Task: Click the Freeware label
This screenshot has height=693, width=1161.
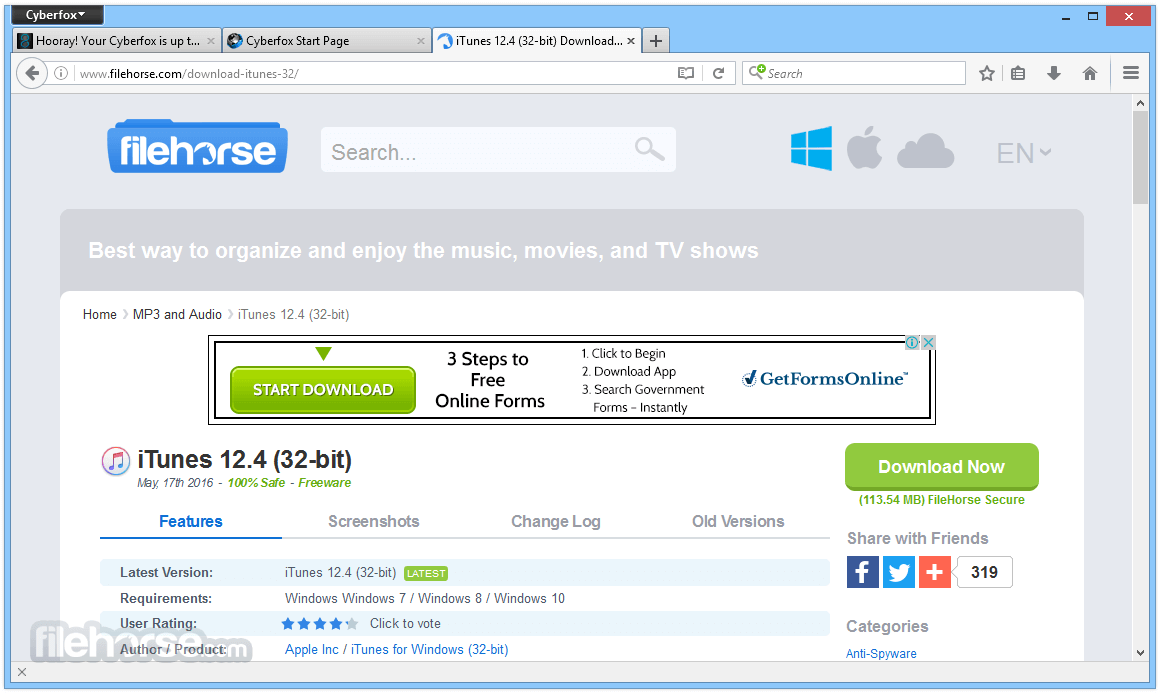Action: (x=324, y=483)
